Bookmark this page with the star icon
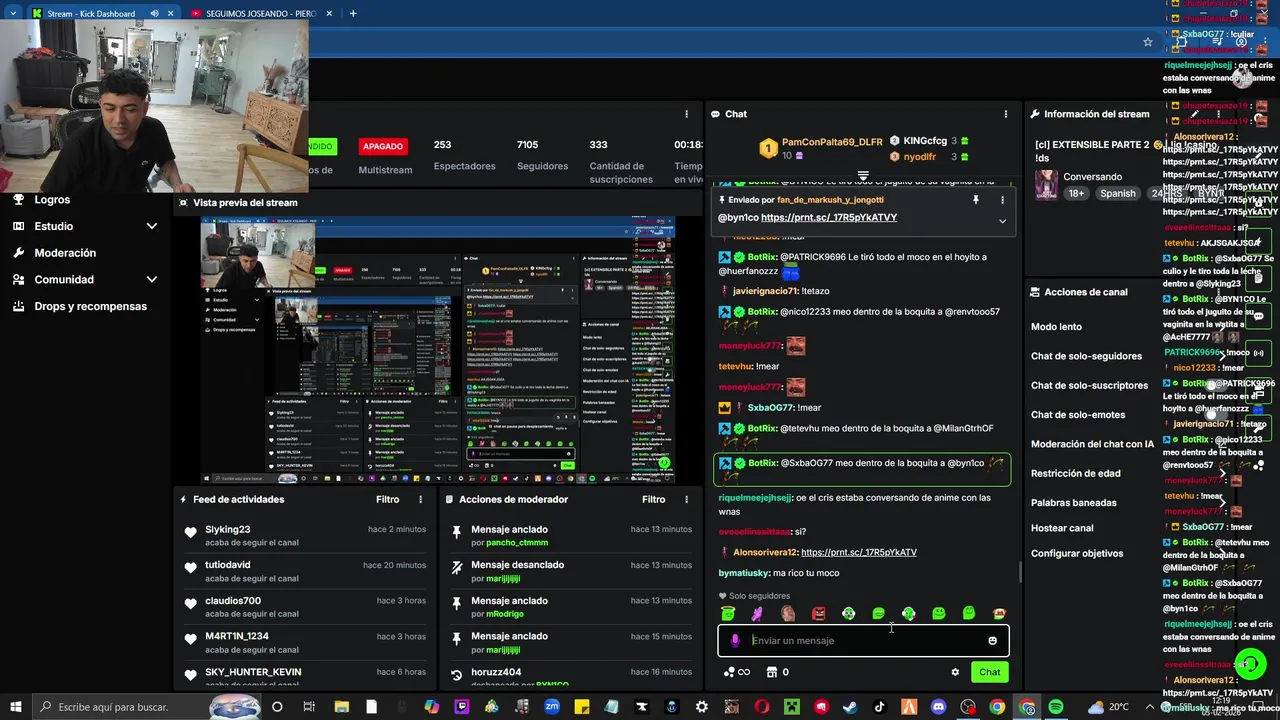Image resolution: width=1280 pixels, height=720 pixels. point(1148,42)
